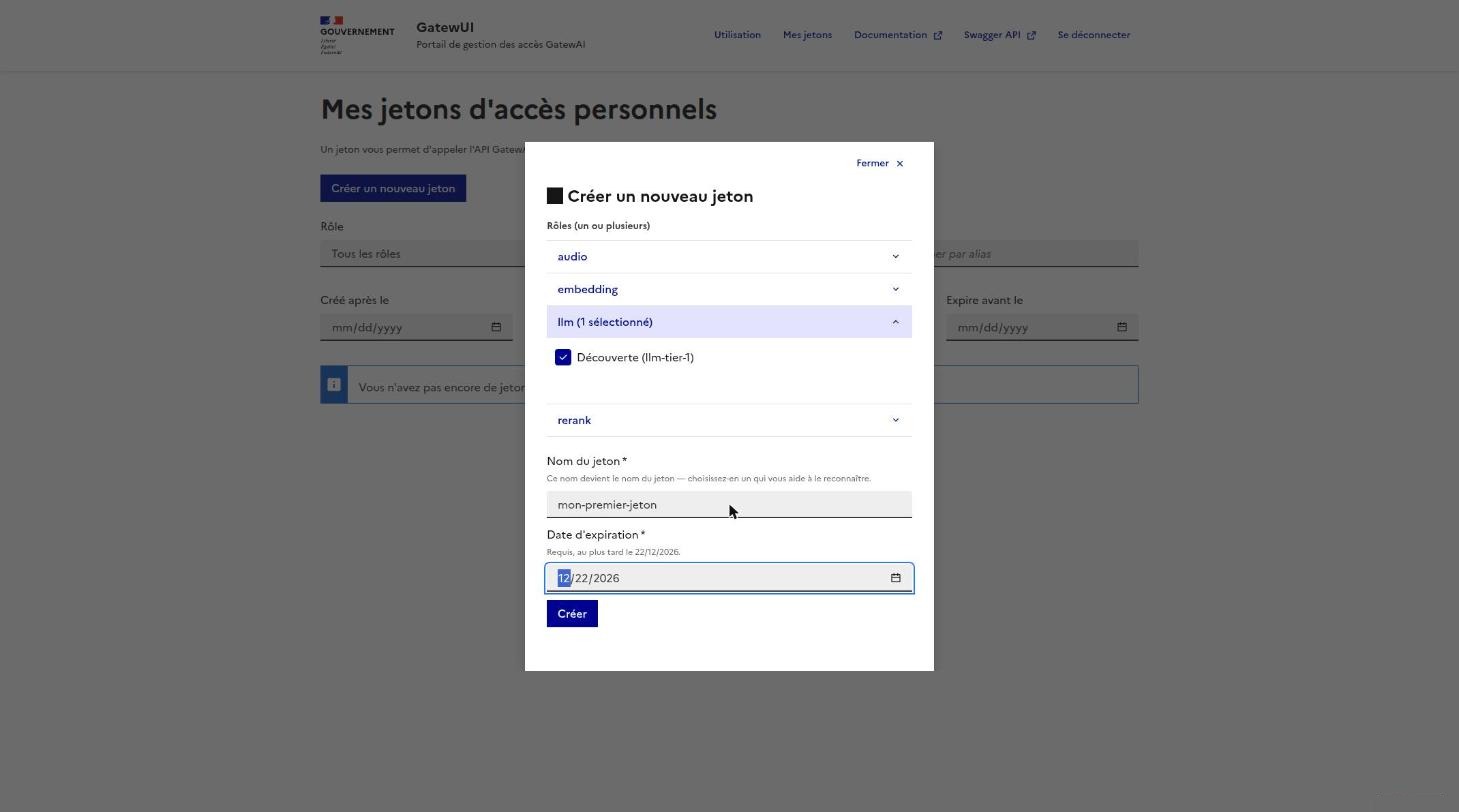Open the calendar picker for Date d'expiration

896,578
